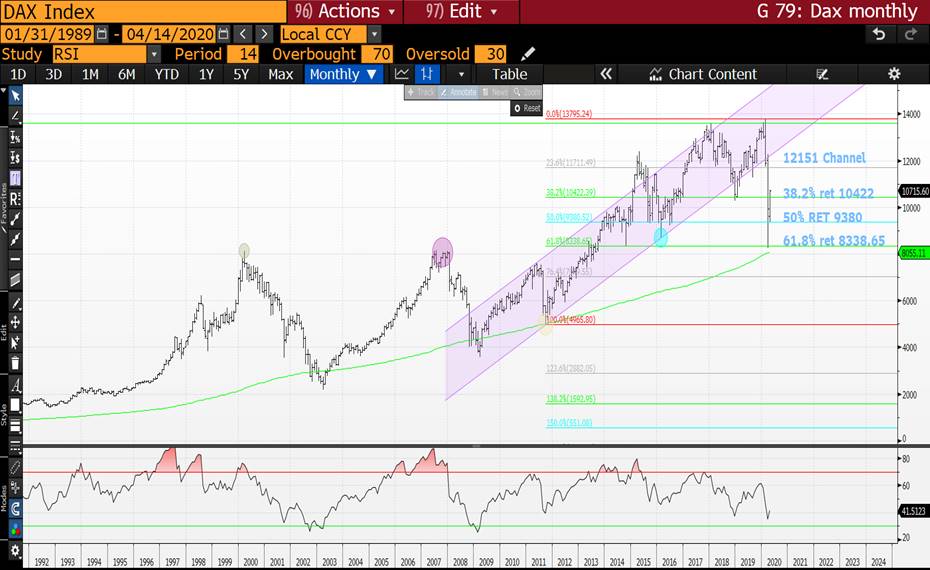The height and width of the screenshot is (570, 930).
Task: Open chart settings gear in toolbar
Action: tap(894, 74)
